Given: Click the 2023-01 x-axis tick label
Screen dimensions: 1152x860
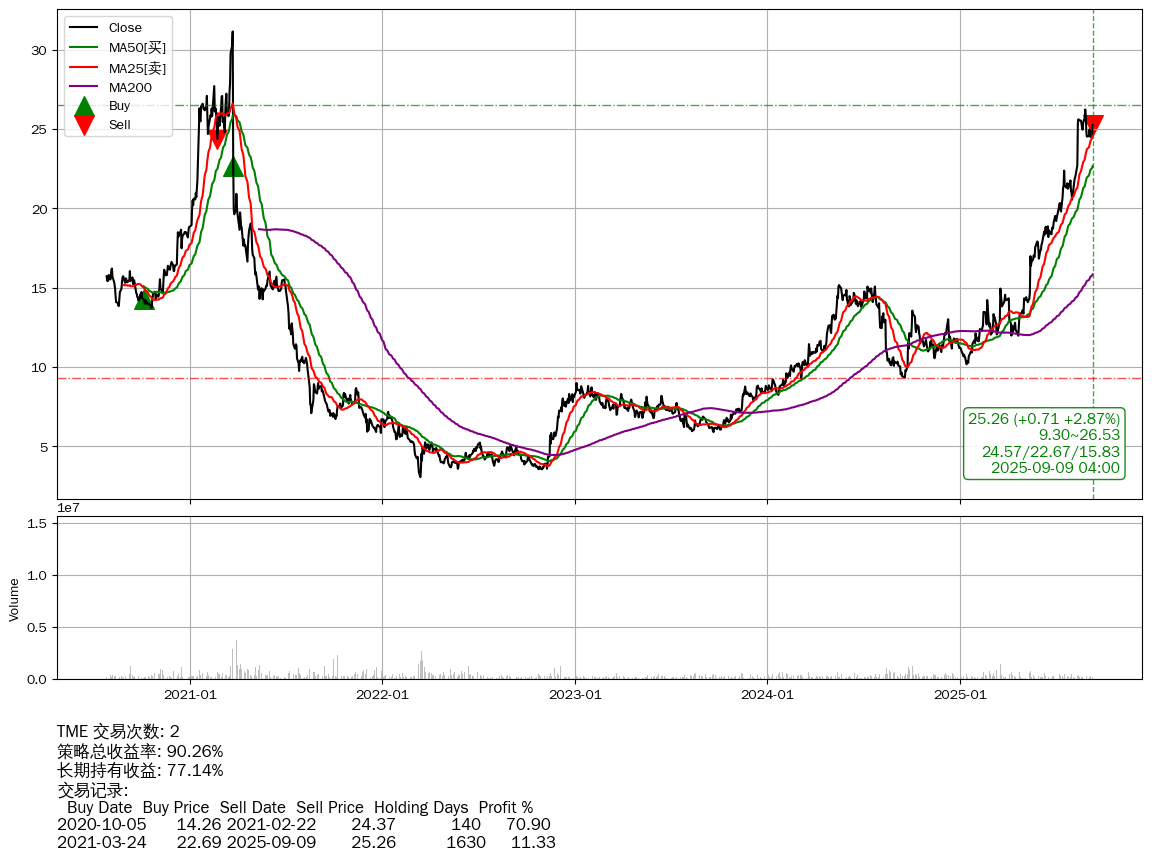Looking at the screenshot, I should [x=576, y=694].
